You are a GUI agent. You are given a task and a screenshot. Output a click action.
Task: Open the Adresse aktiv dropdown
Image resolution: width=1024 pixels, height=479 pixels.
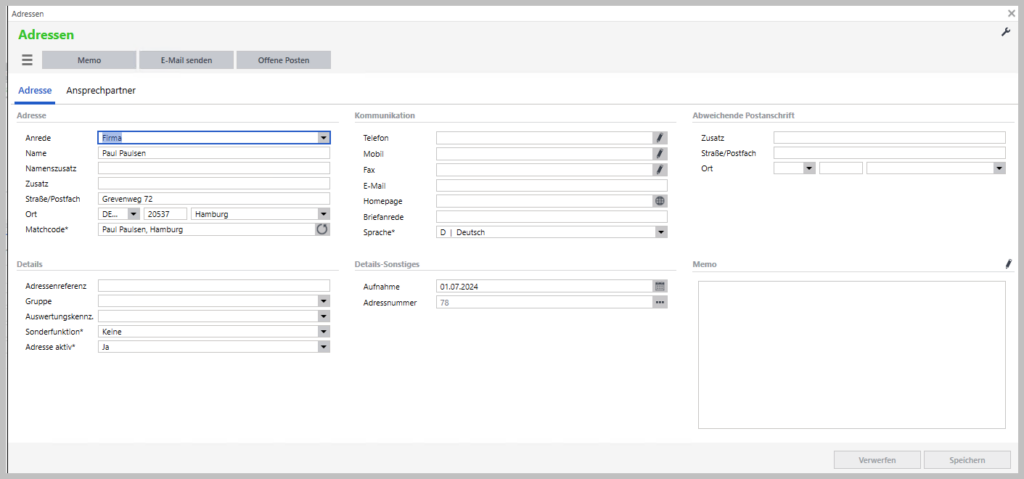pos(323,347)
